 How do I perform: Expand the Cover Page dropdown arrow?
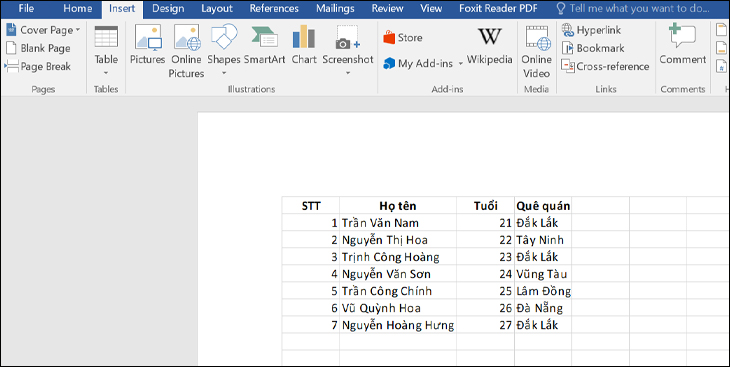click(x=78, y=30)
